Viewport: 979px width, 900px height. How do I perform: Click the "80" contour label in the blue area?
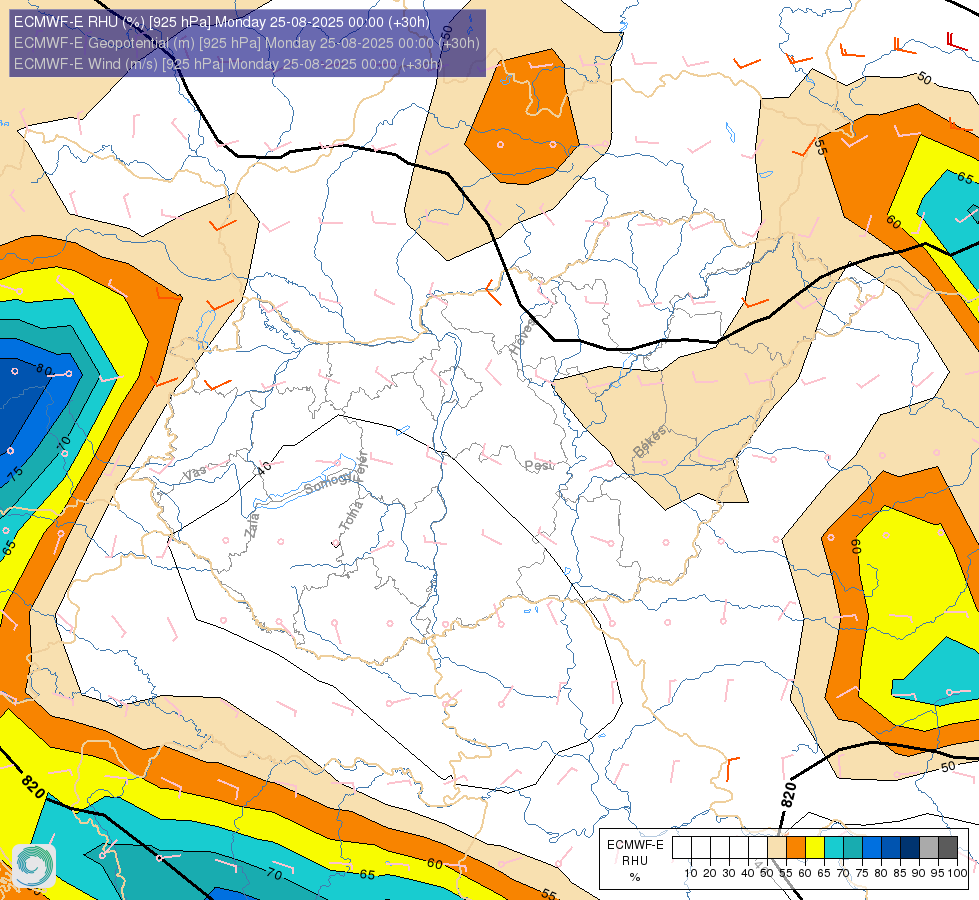[x=44, y=369]
